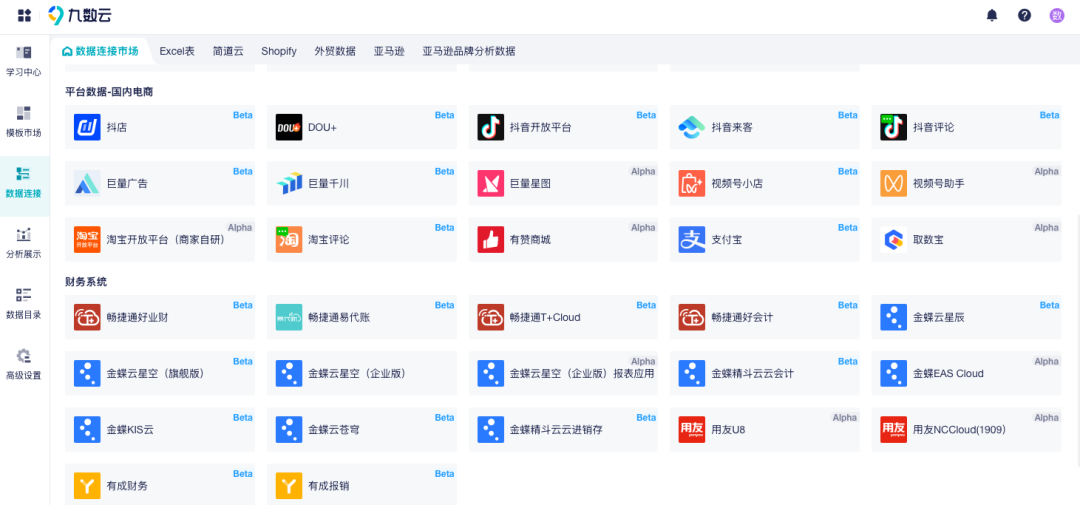1080x505 pixels.
Task: Open 数据目录 in sidebar
Action: [x=24, y=304]
